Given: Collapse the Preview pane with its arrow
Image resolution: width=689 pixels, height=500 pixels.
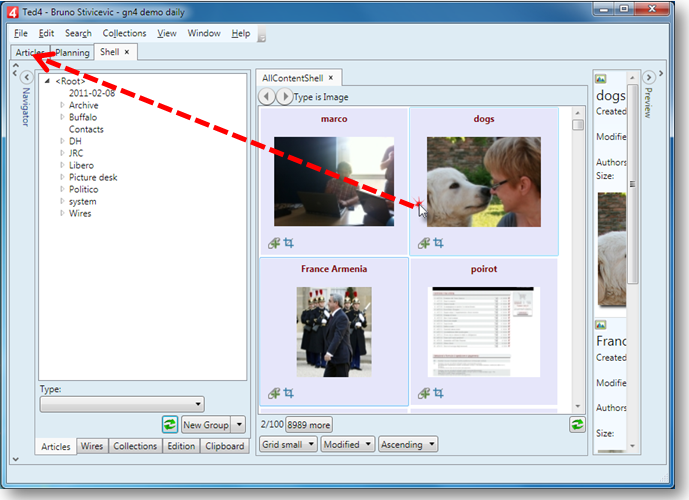Looking at the screenshot, I should [x=649, y=78].
